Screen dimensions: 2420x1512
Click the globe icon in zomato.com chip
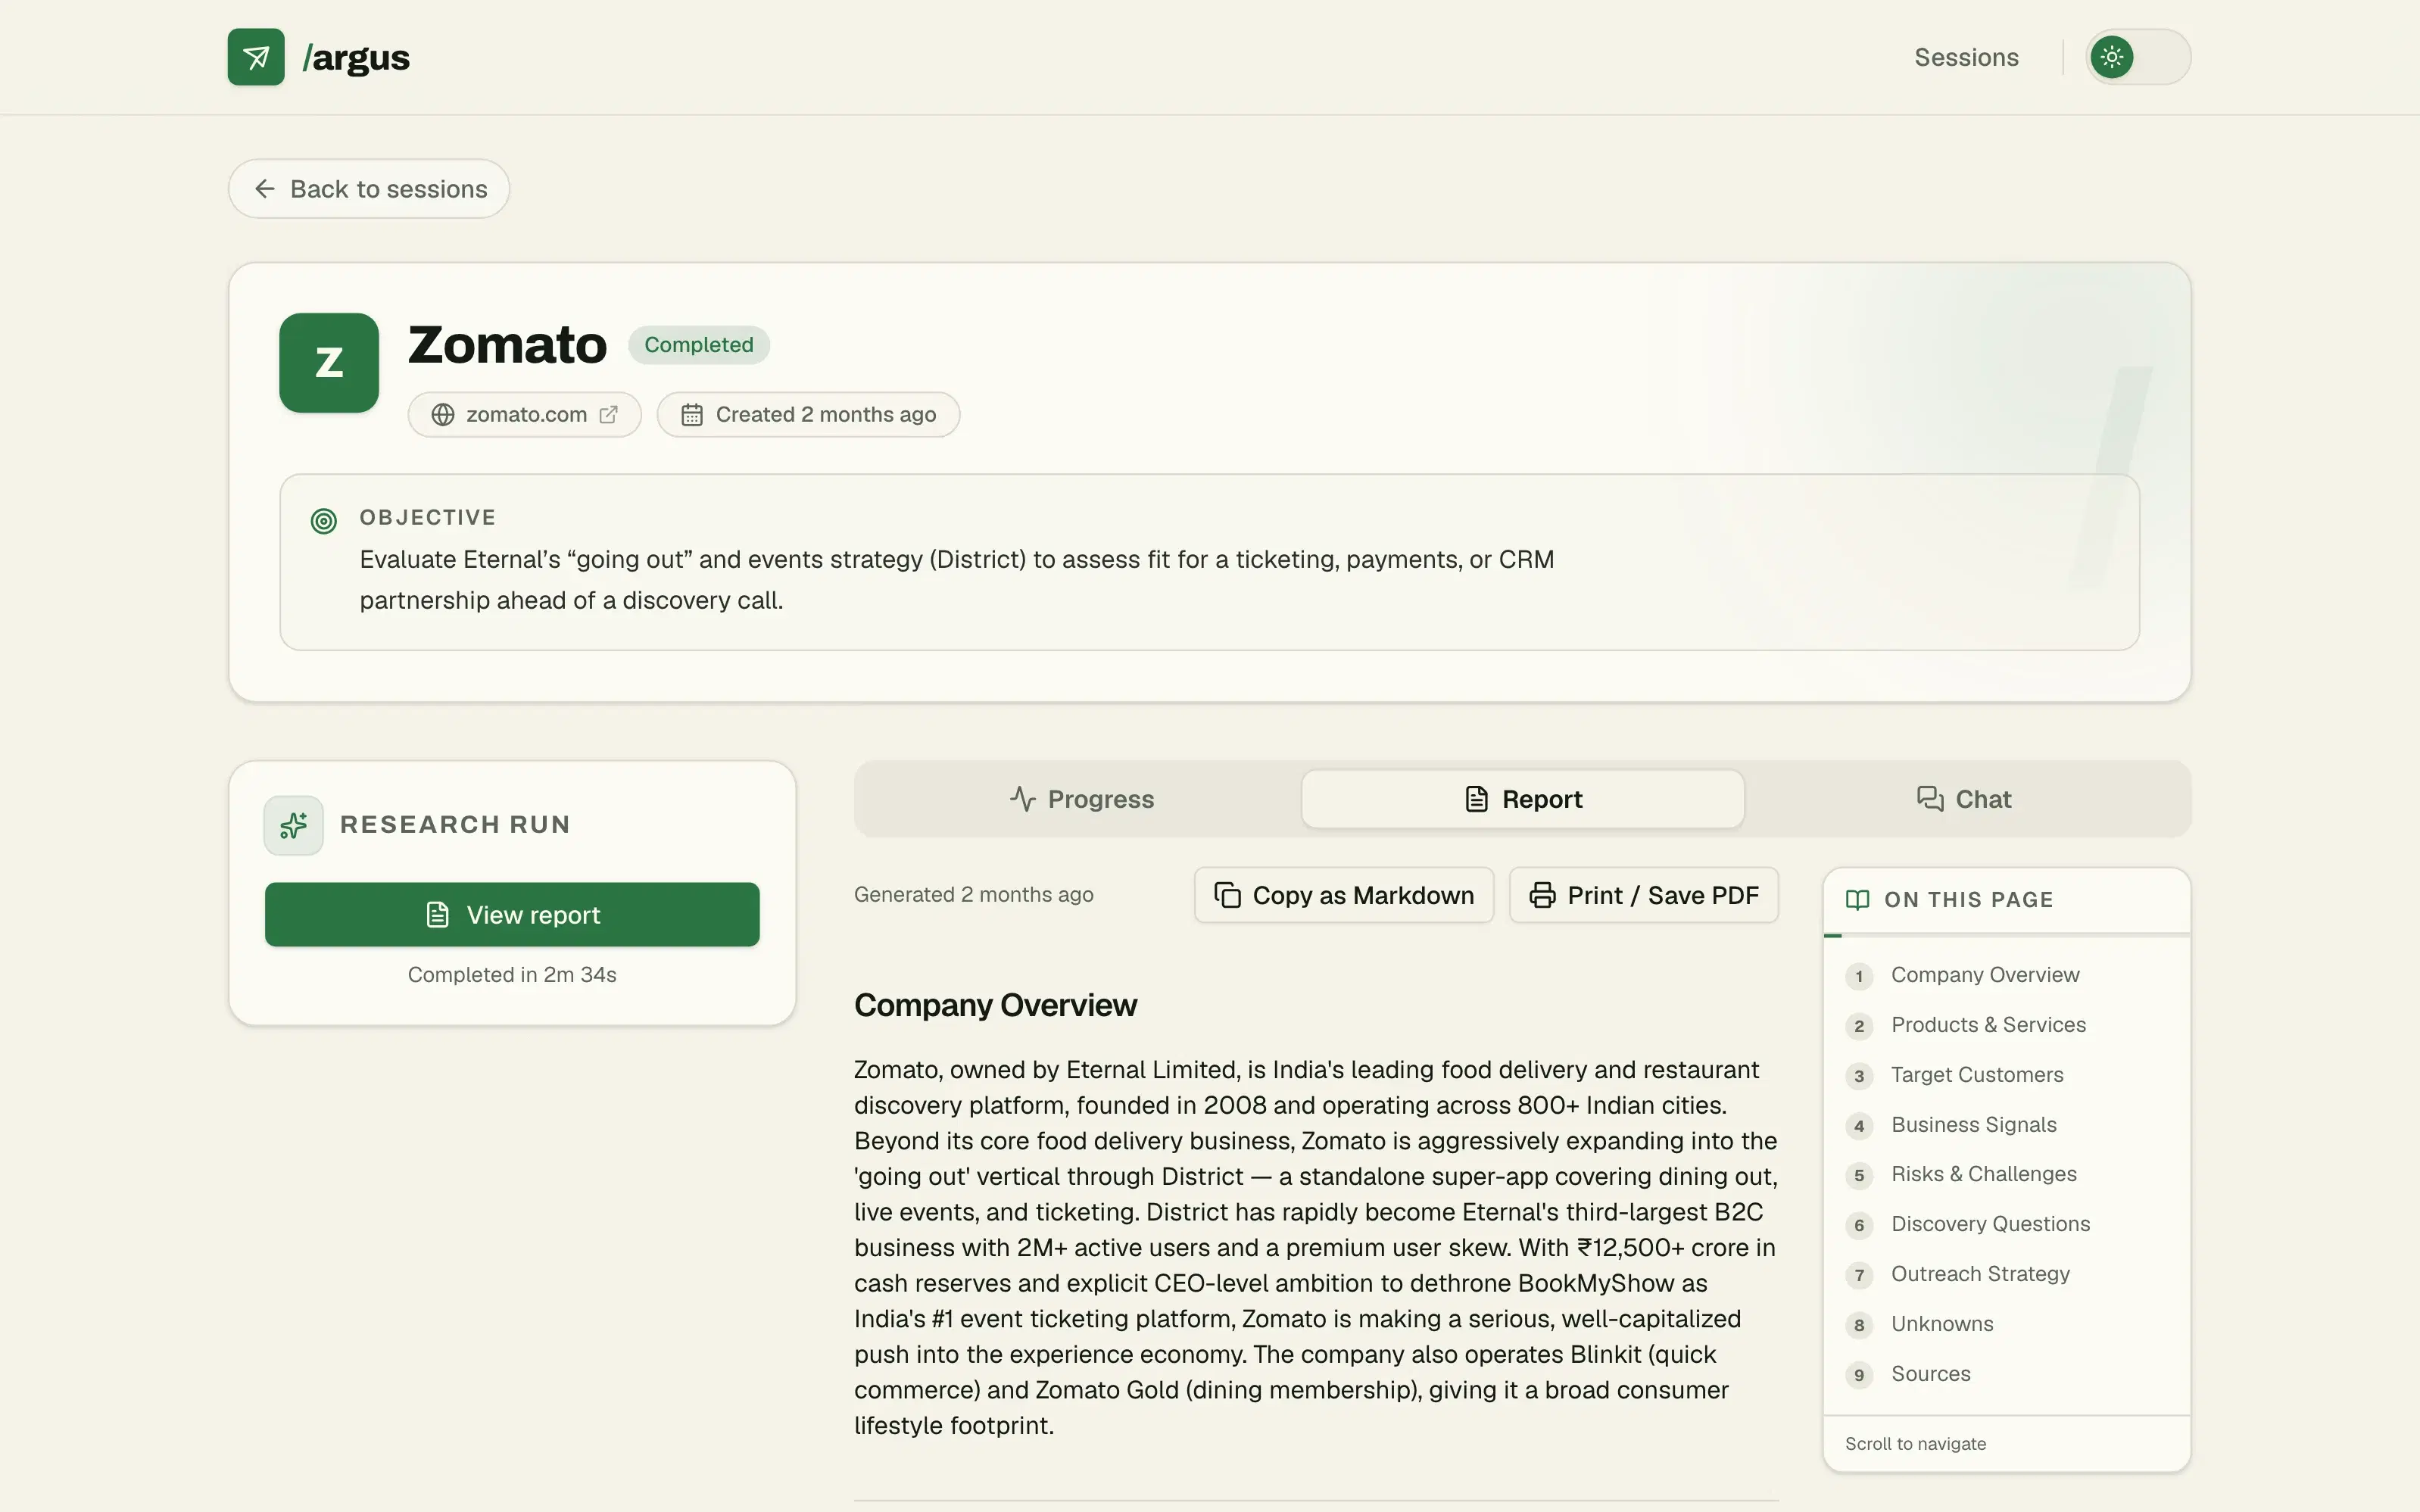click(443, 414)
